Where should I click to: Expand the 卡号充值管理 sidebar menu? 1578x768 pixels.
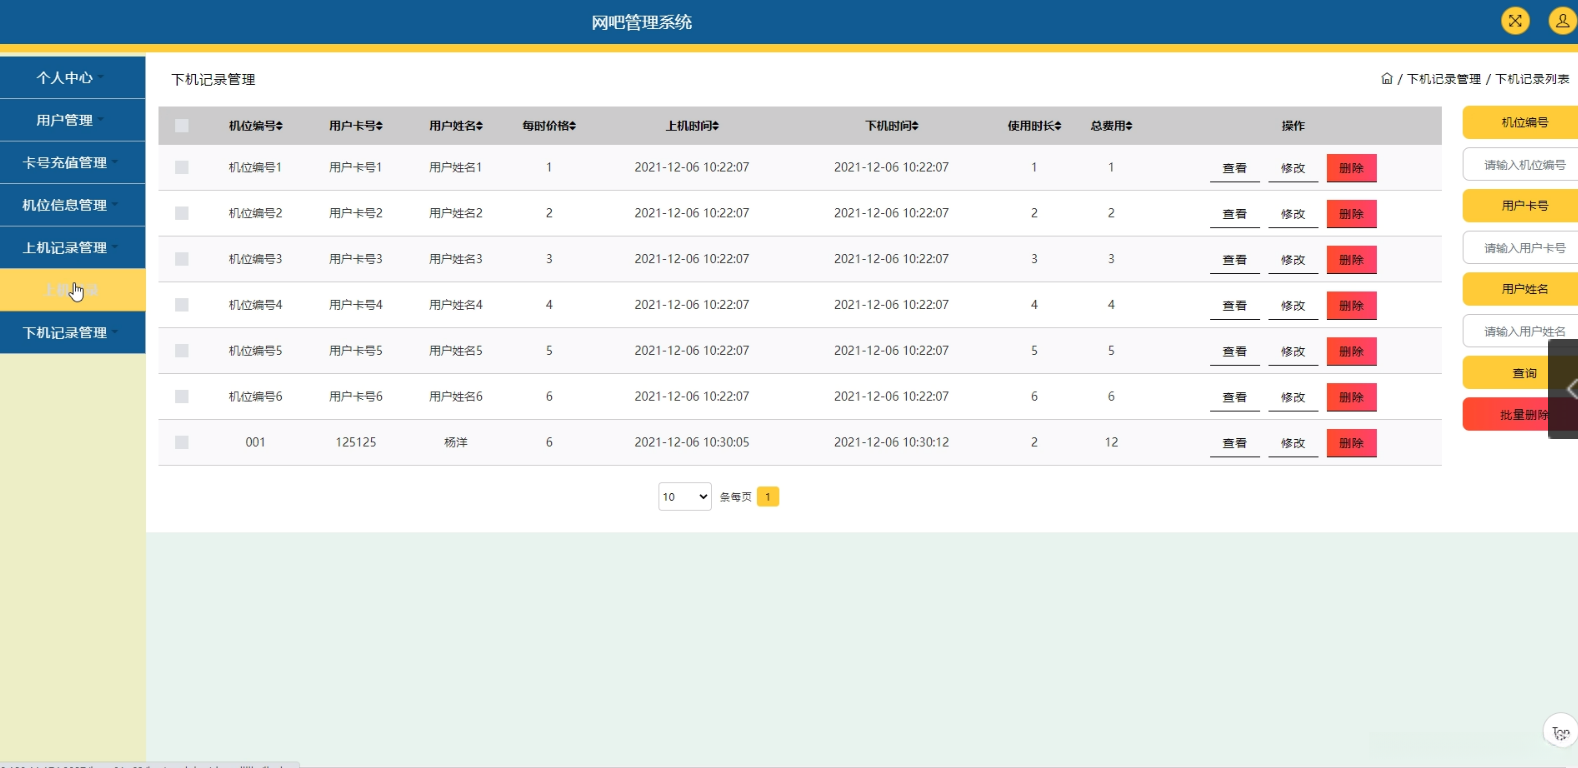72,162
